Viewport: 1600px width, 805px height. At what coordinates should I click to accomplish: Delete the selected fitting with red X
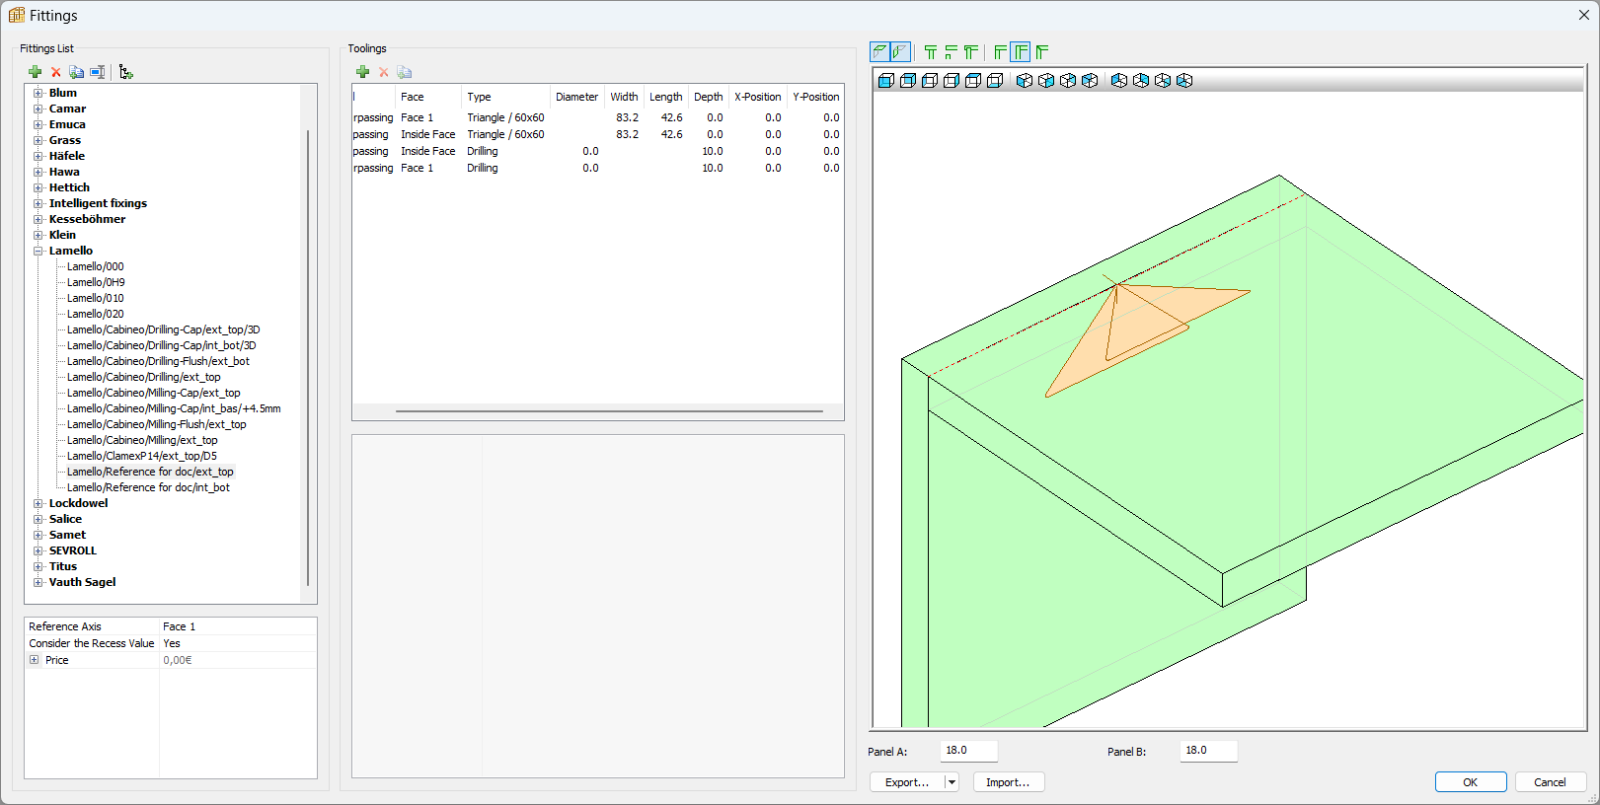coord(56,72)
